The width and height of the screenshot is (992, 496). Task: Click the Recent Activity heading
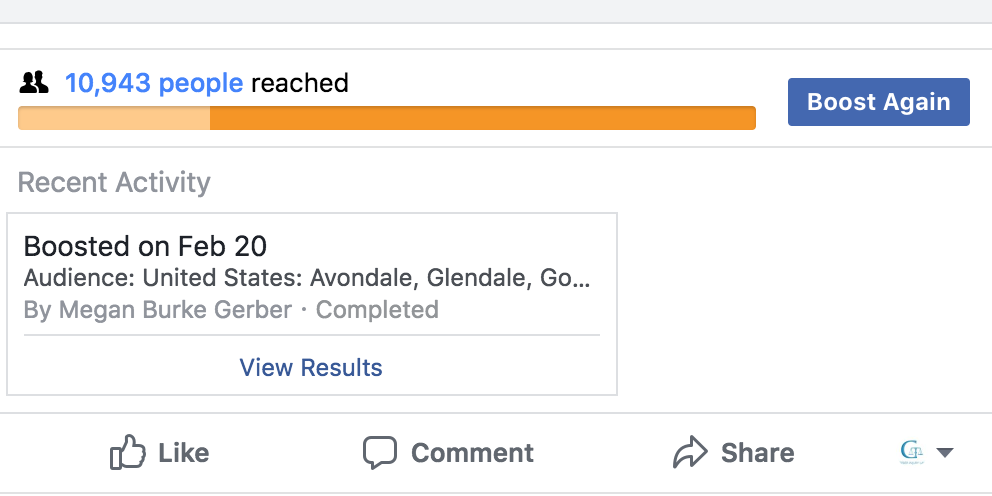click(x=114, y=182)
